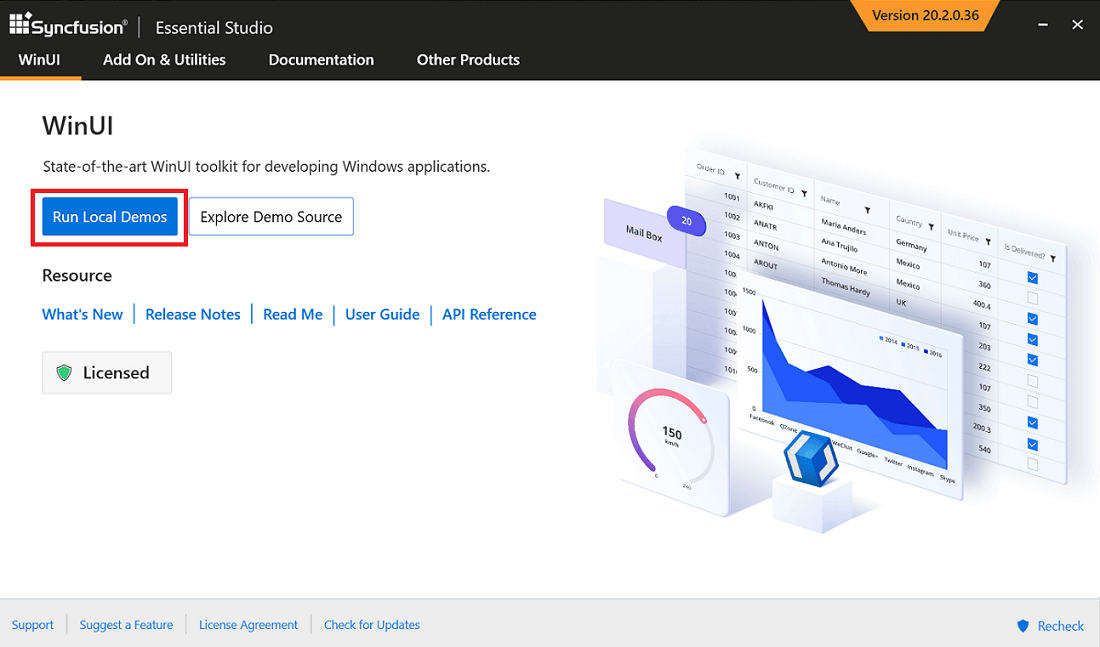Image resolution: width=1100 pixels, height=647 pixels.
Task: Open the Read Me link
Action: [x=293, y=314]
